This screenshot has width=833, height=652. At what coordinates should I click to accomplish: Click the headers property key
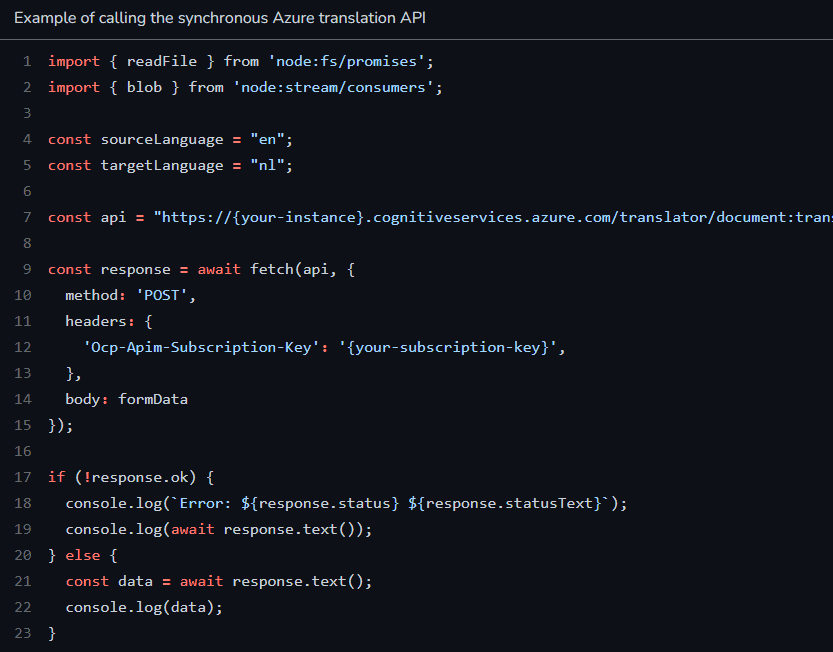click(96, 321)
